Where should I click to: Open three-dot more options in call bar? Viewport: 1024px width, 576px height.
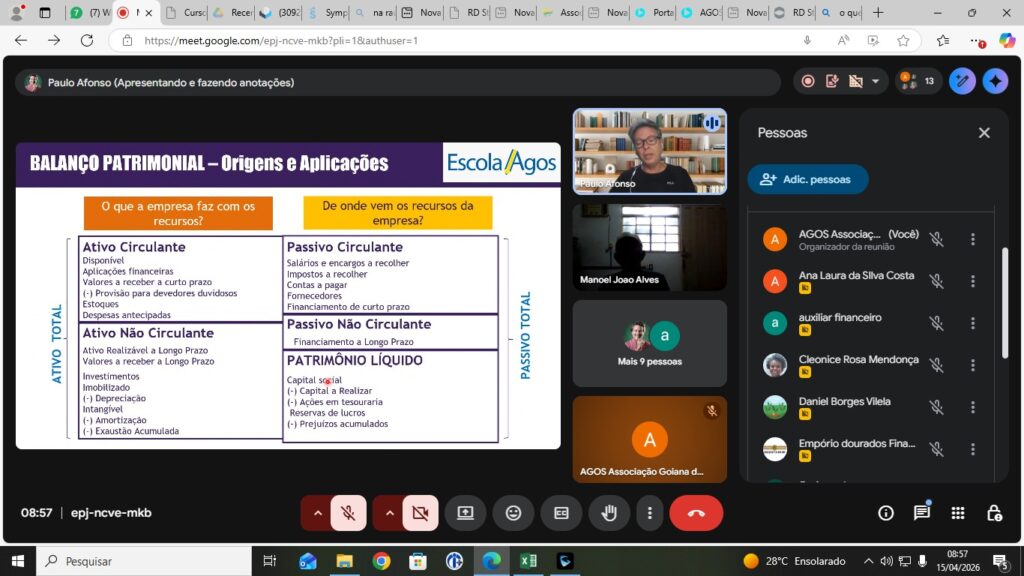pos(650,513)
